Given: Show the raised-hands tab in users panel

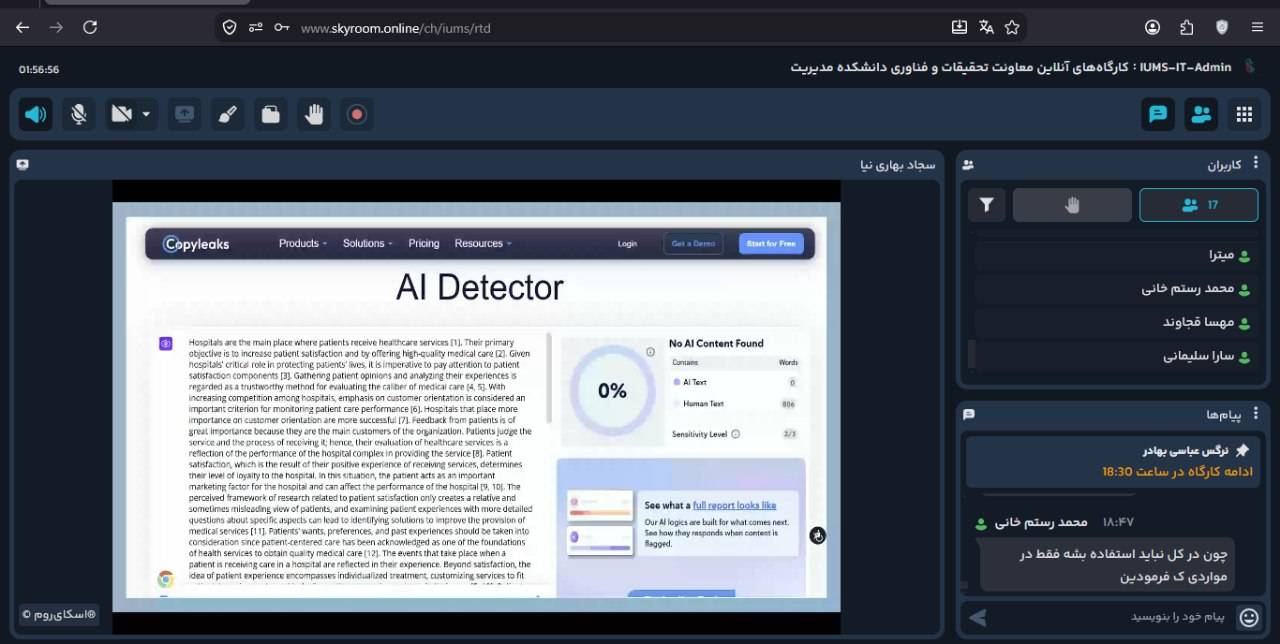Looking at the screenshot, I should click(x=1072, y=205).
